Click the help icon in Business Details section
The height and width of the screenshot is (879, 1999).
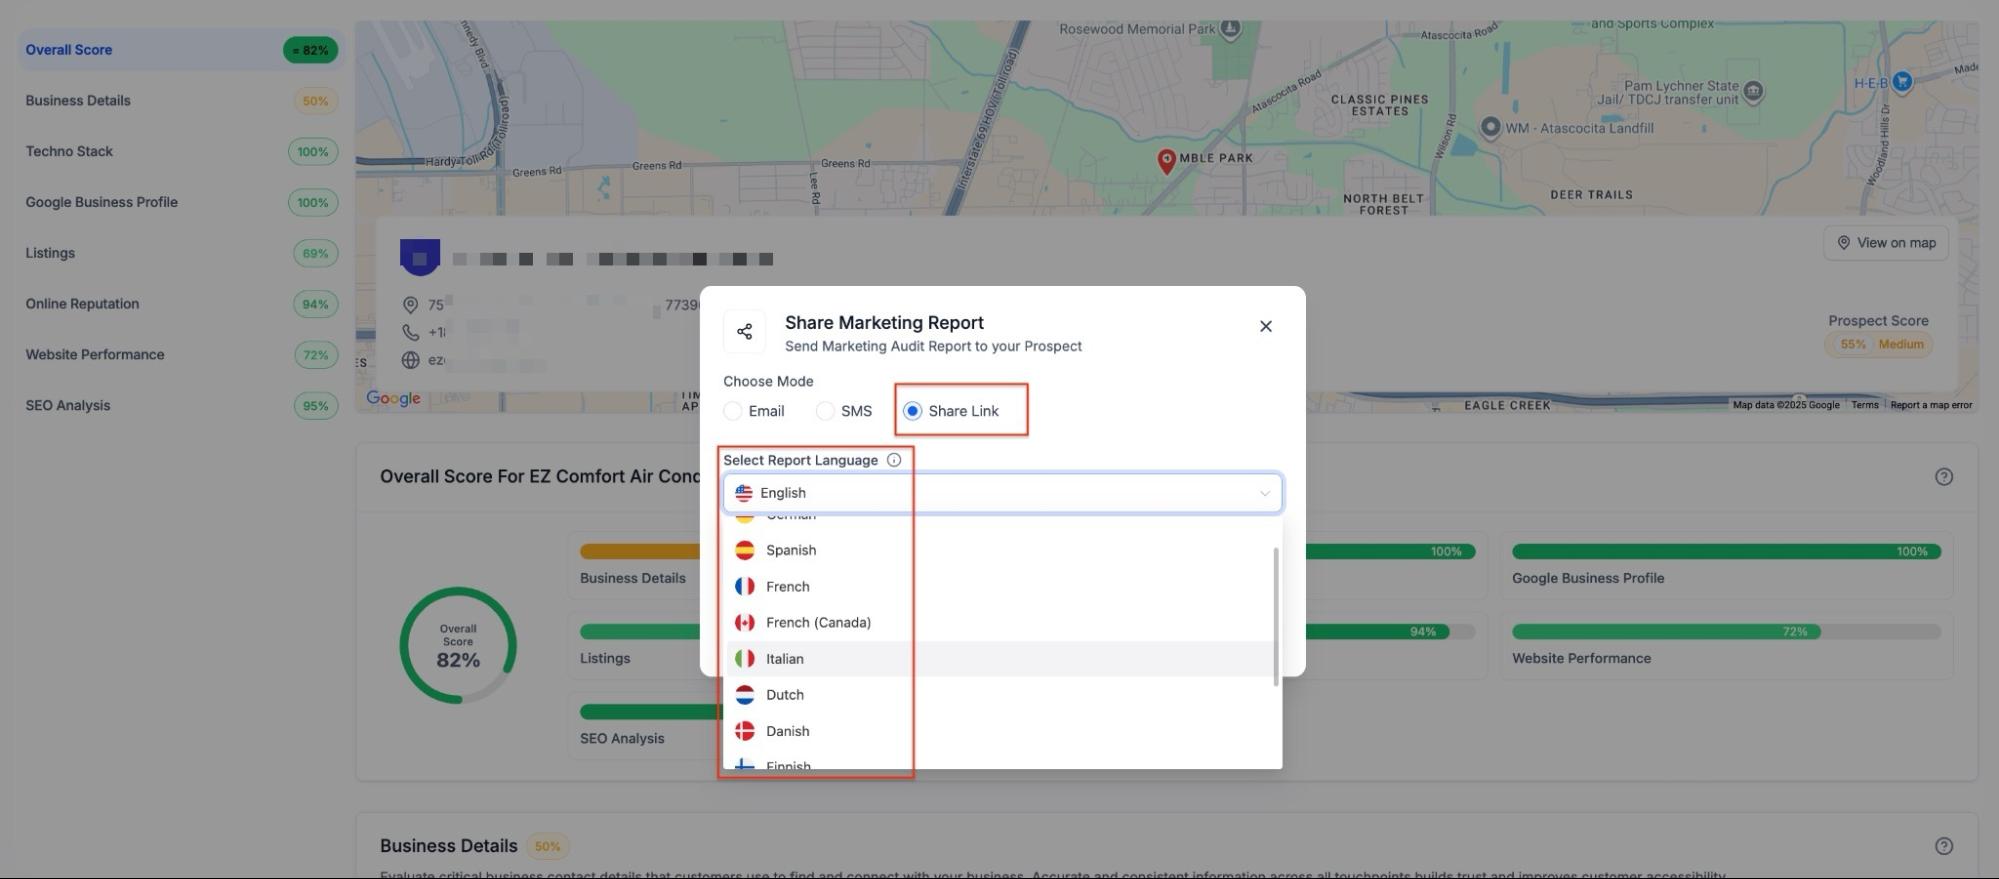pyautogui.click(x=1943, y=846)
